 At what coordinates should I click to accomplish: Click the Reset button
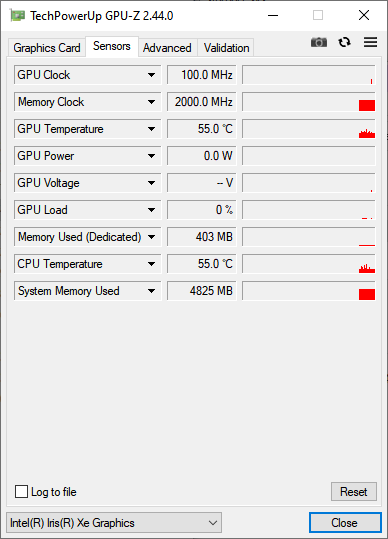(x=354, y=492)
